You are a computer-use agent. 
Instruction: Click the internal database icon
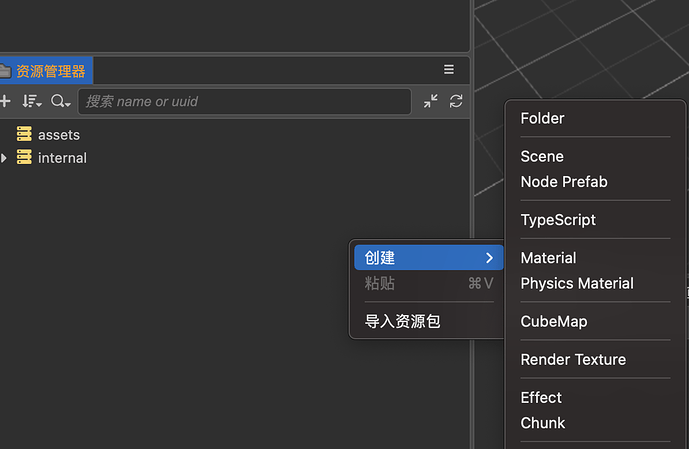(x=24, y=157)
